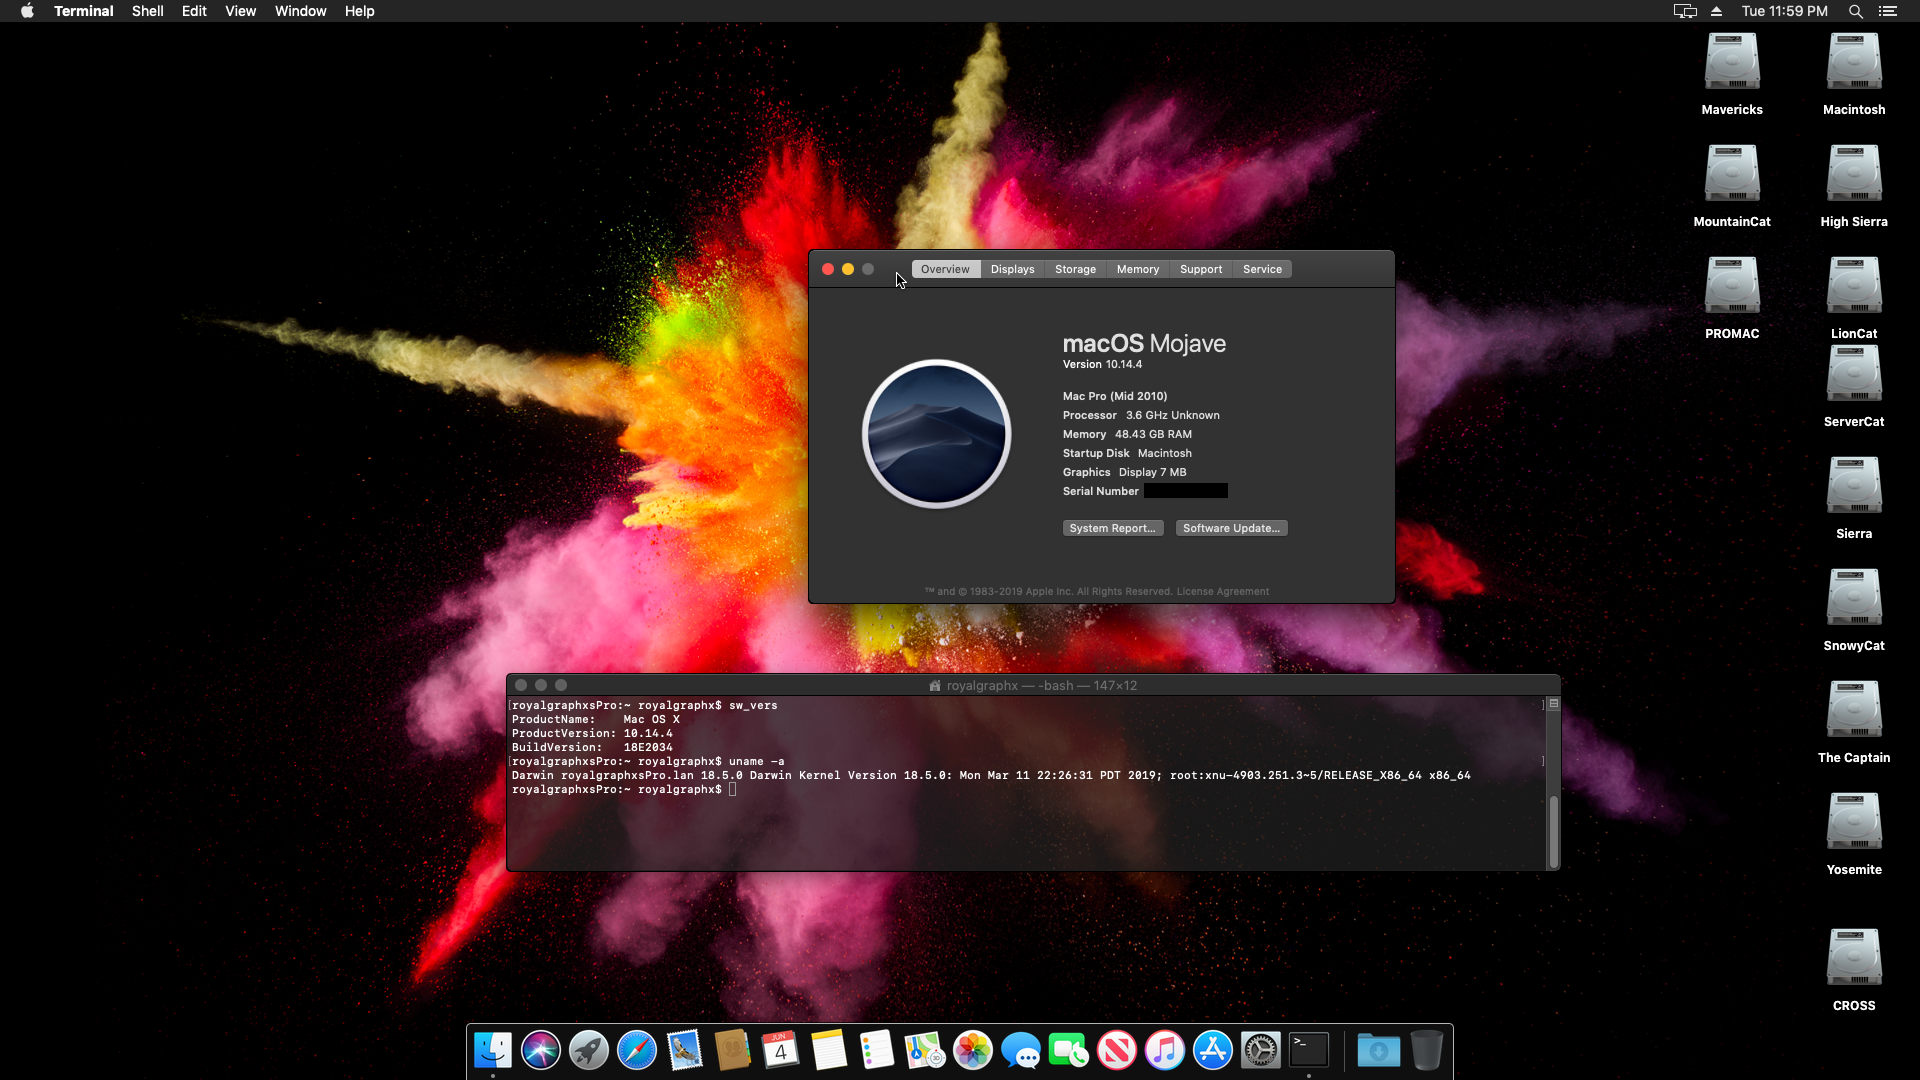Viewport: 1920px width, 1080px height.
Task: Open Launchpad rocket icon in dock
Action: [589, 1051]
